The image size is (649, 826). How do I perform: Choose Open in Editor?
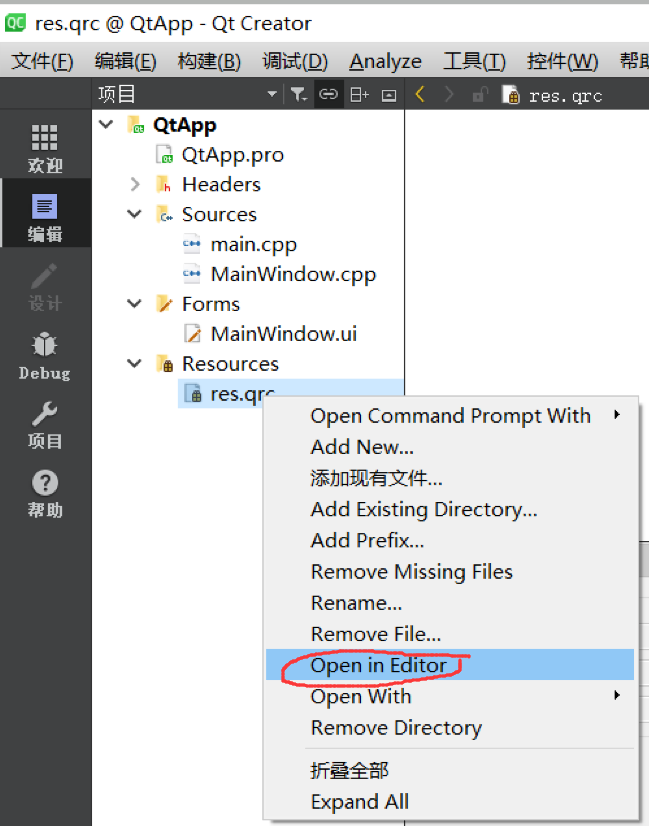point(449,664)
